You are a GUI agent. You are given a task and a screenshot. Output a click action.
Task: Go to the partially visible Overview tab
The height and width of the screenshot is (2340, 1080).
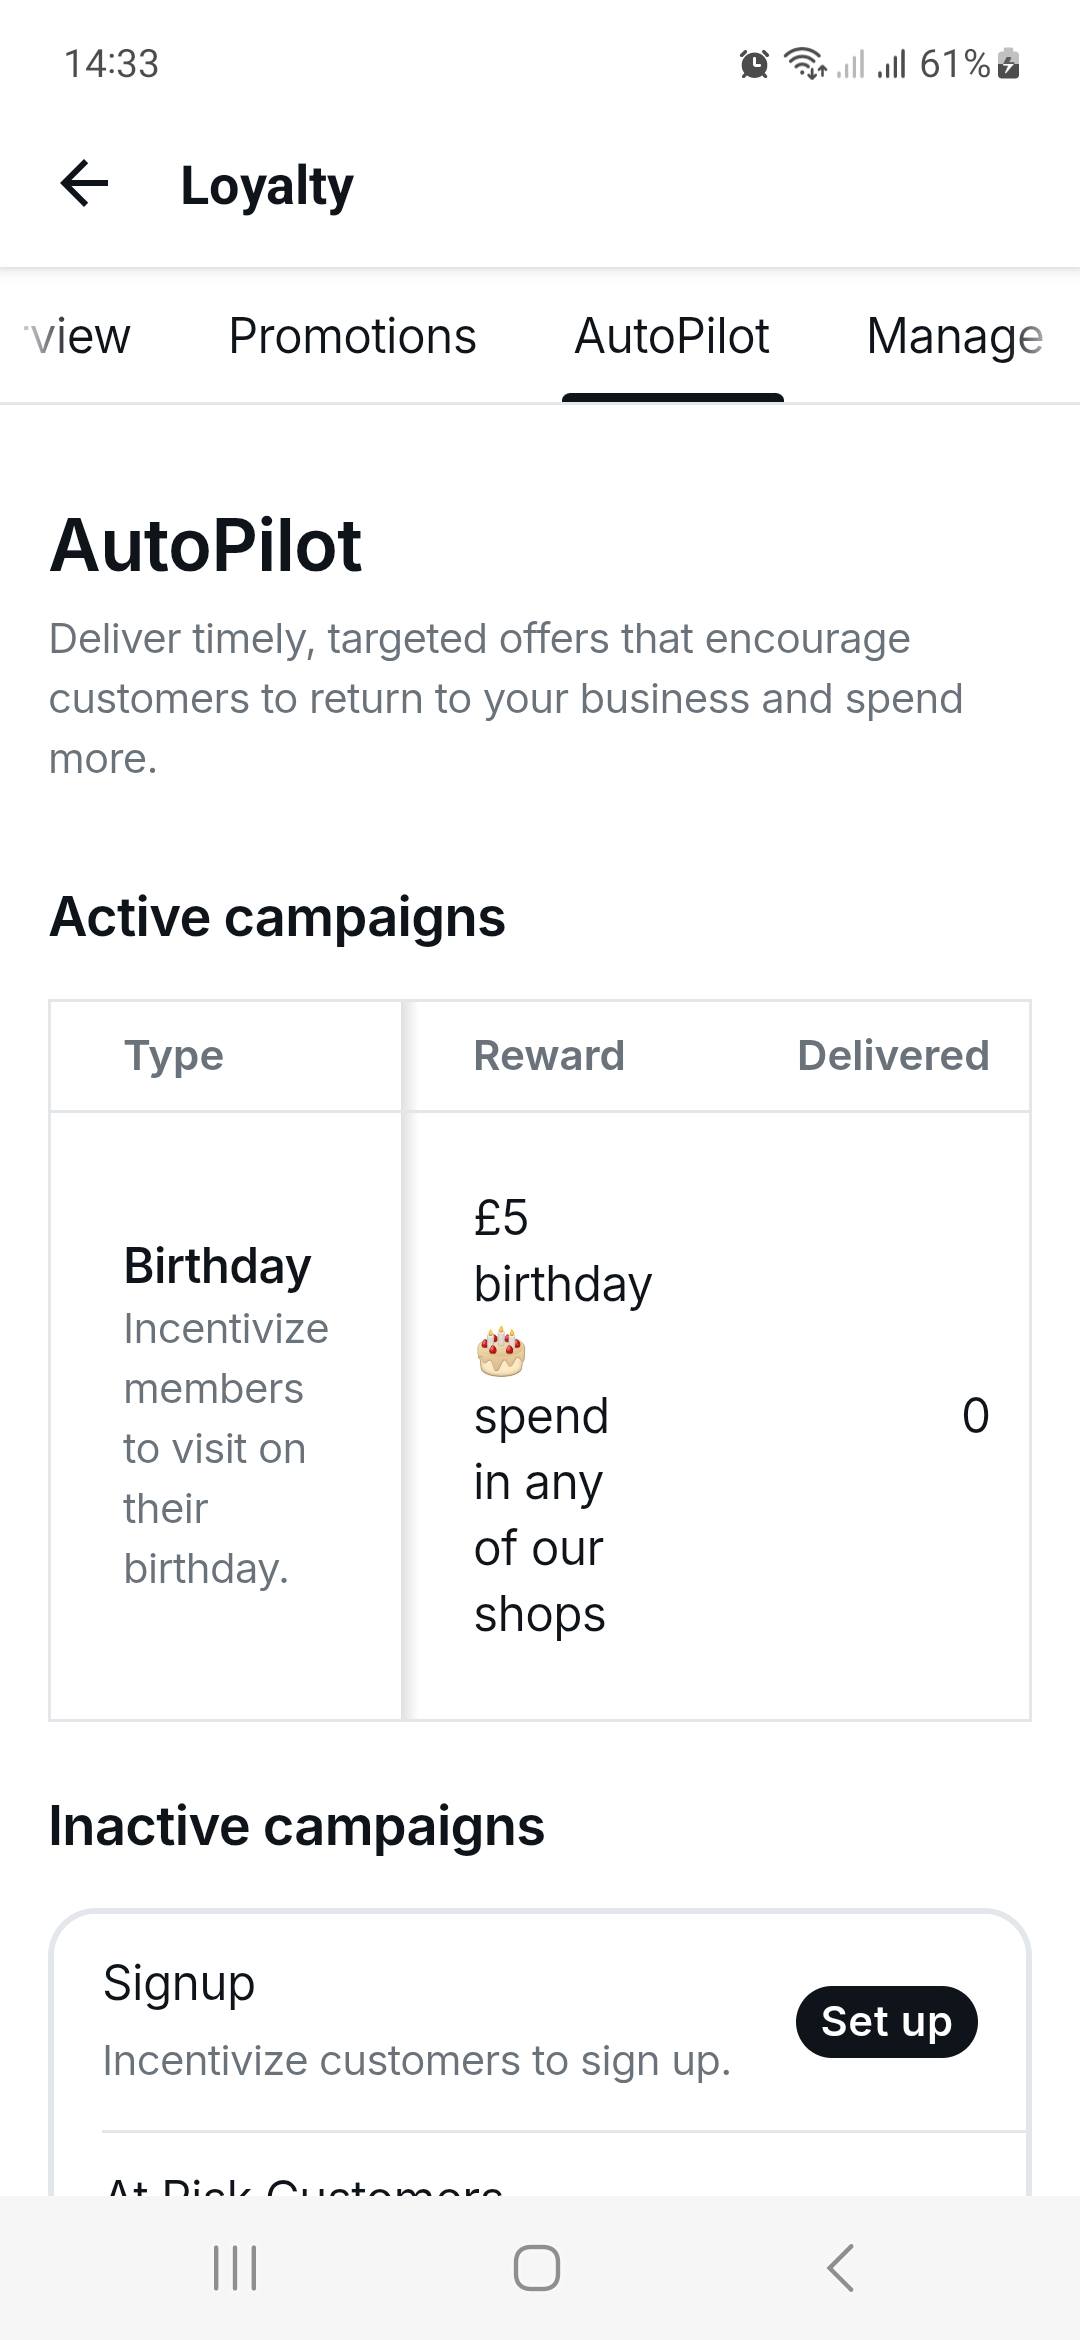[x=77, y=336]
